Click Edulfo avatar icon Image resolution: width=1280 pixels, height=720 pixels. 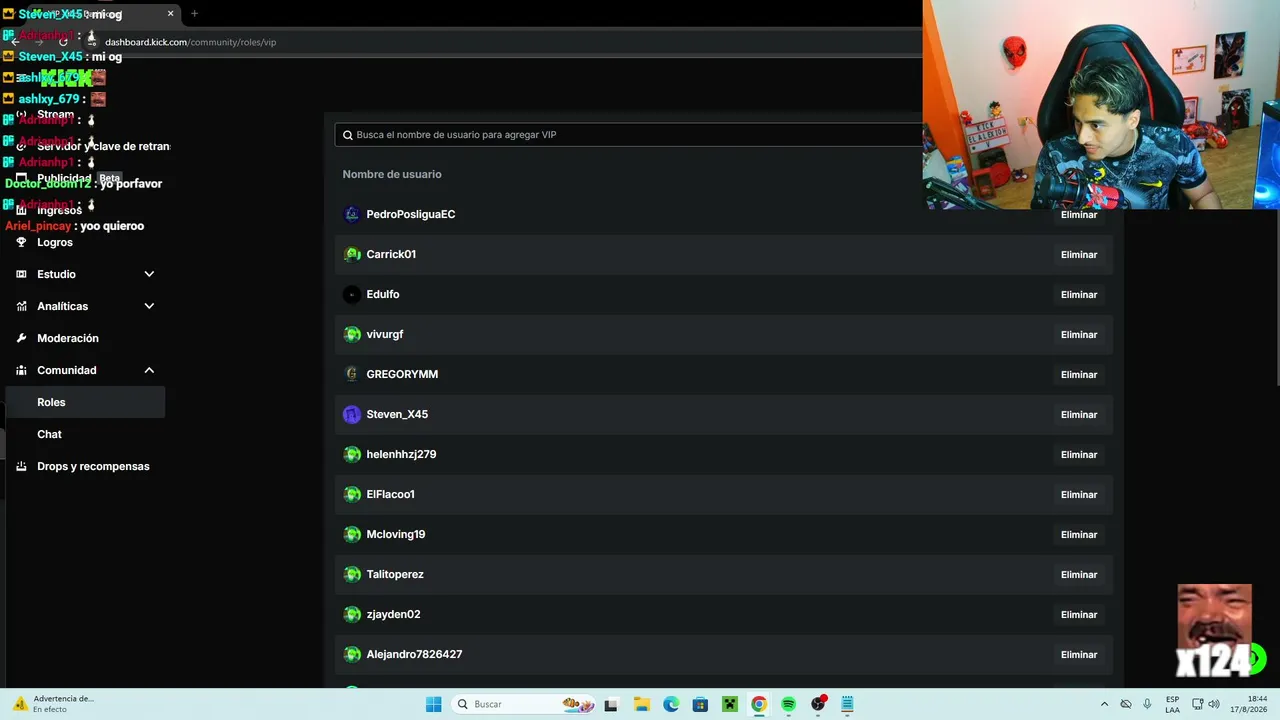tap(352, 294)
